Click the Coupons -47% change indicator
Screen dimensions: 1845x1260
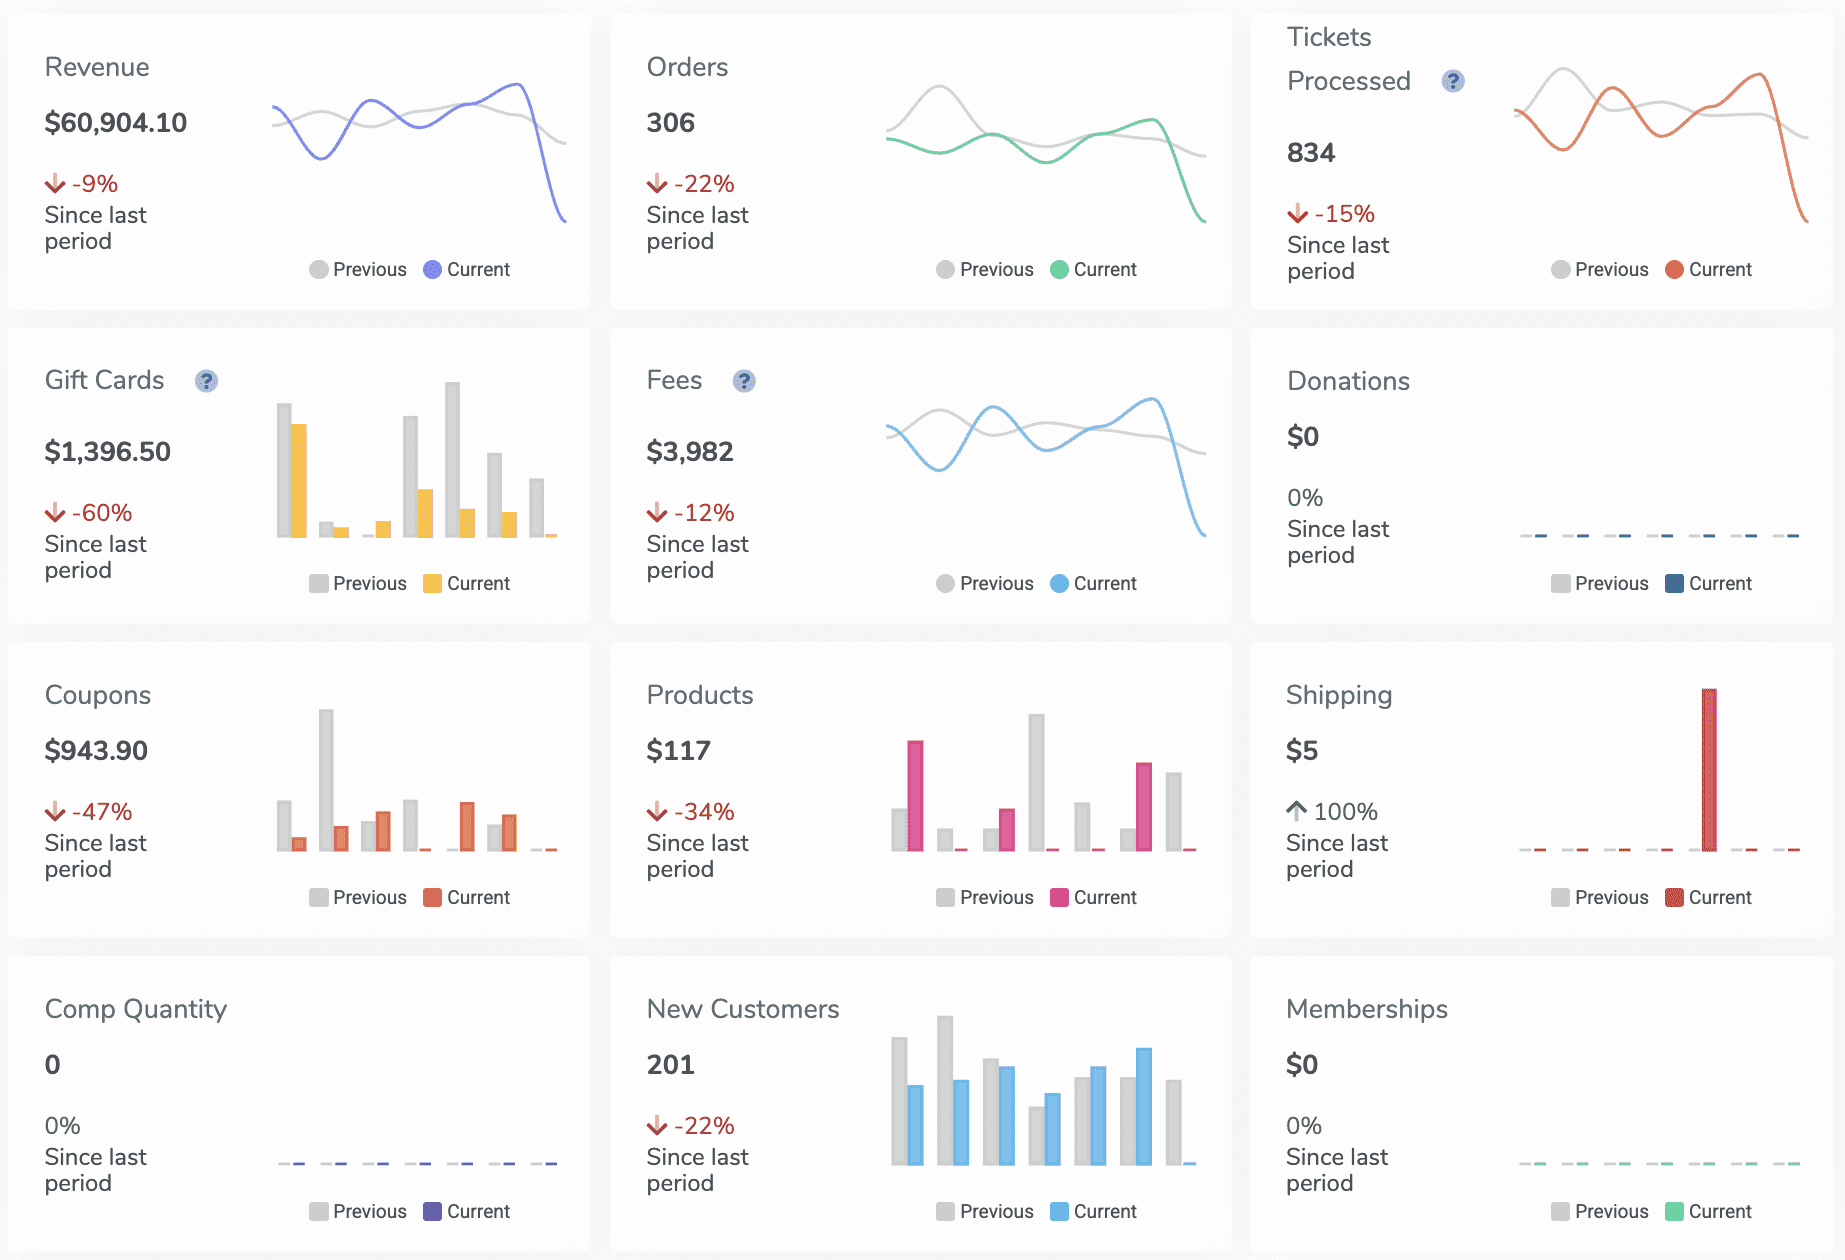click(x=88, y=812)
